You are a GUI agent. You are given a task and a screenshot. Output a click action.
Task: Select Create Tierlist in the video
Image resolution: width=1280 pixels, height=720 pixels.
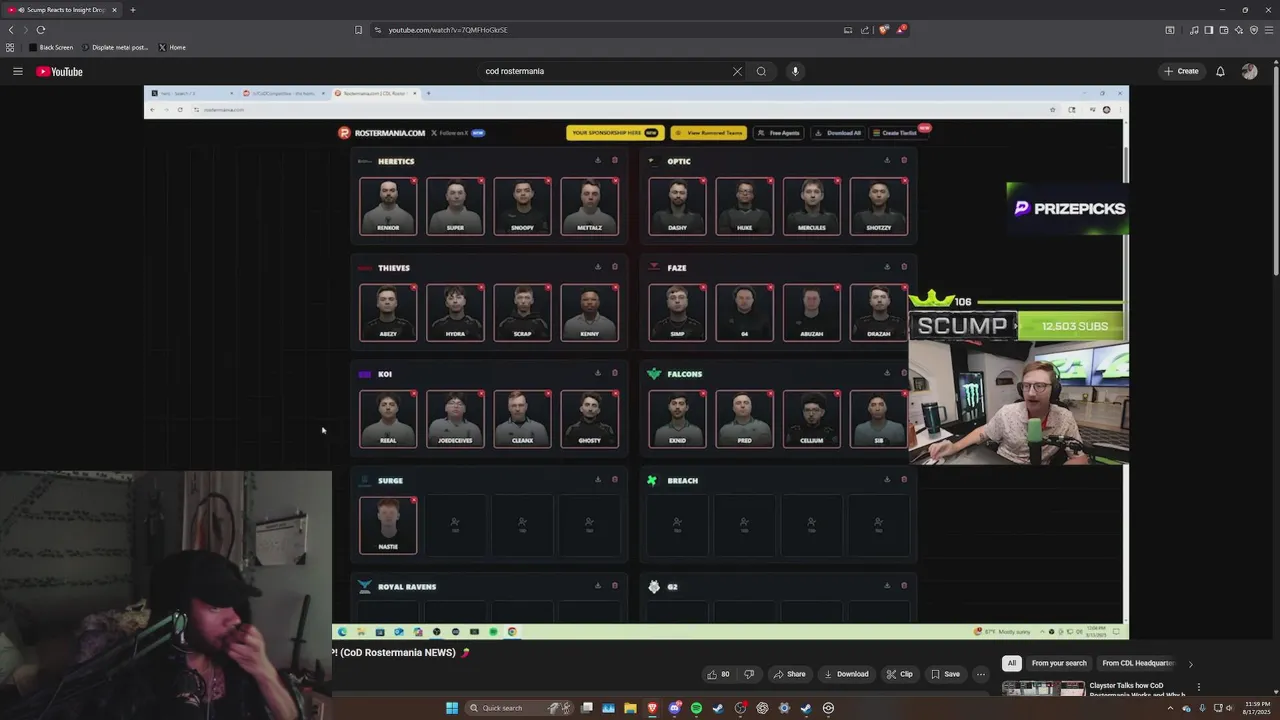click(x=898, y=132)
